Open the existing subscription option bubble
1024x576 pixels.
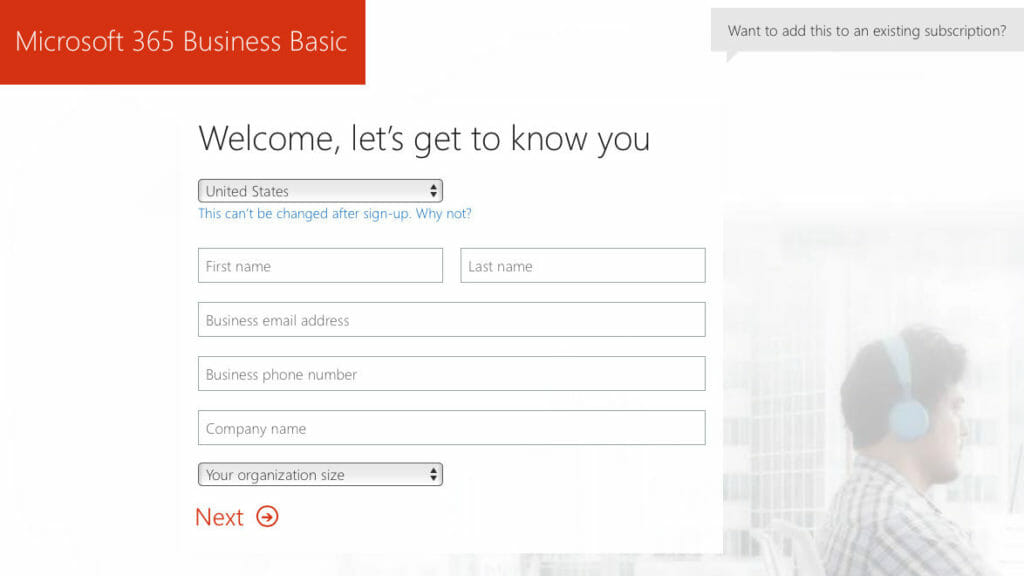[866, 31]
